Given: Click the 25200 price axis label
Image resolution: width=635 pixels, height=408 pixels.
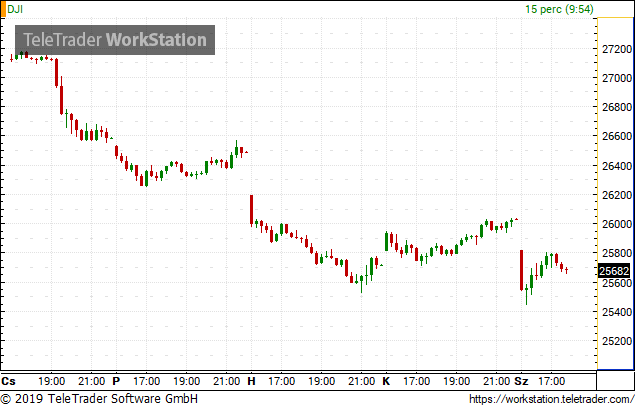Looking at the screenshot, I should click(617, 341).
